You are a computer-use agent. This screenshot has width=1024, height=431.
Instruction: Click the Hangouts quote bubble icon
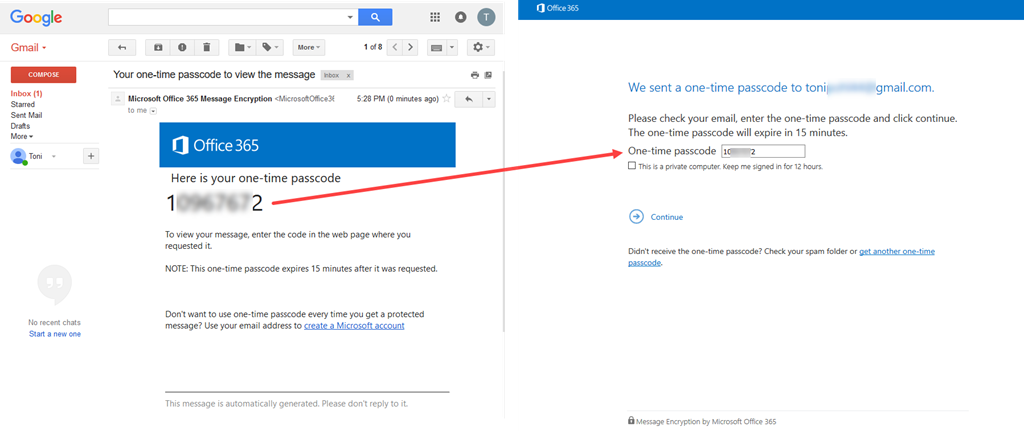55,285
